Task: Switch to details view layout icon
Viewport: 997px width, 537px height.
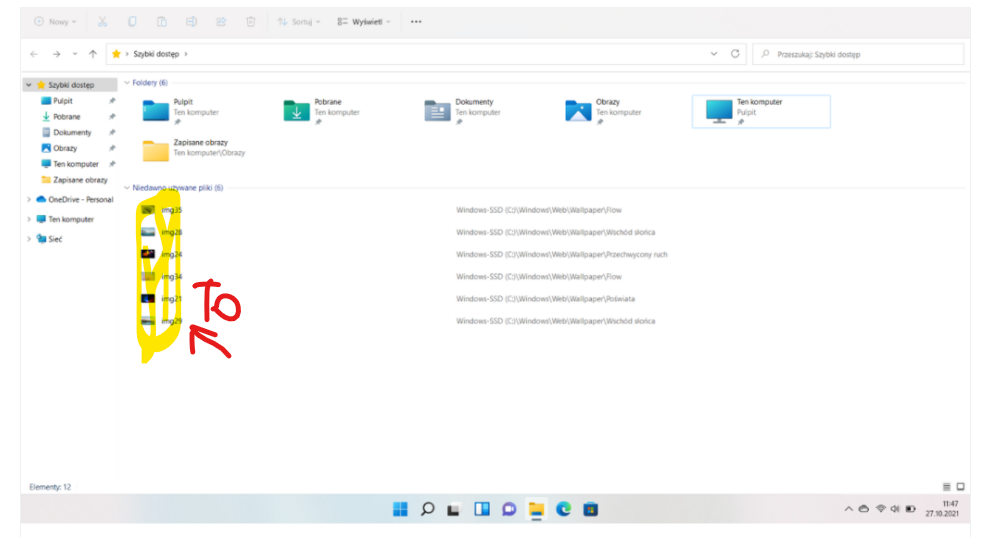Action: [x=947, y=486]
